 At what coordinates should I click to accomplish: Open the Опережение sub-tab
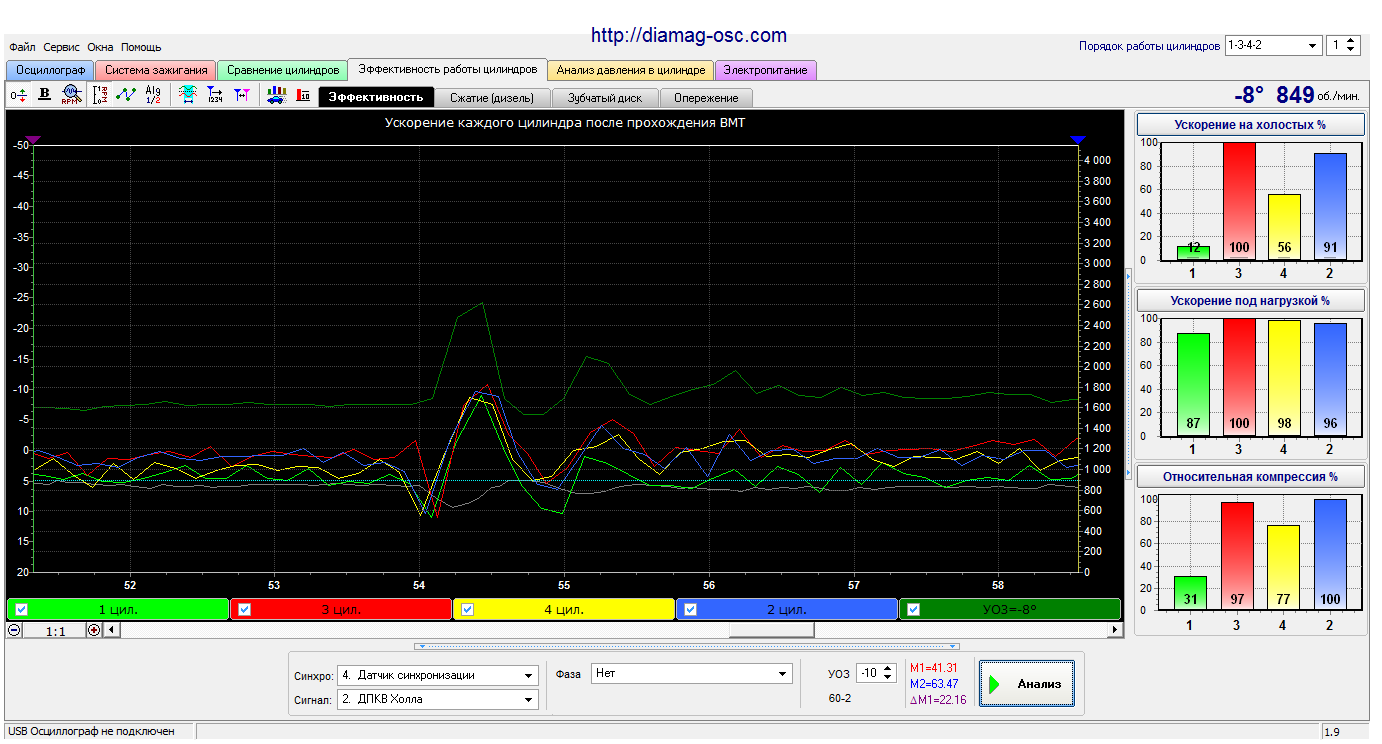[706, 98]
